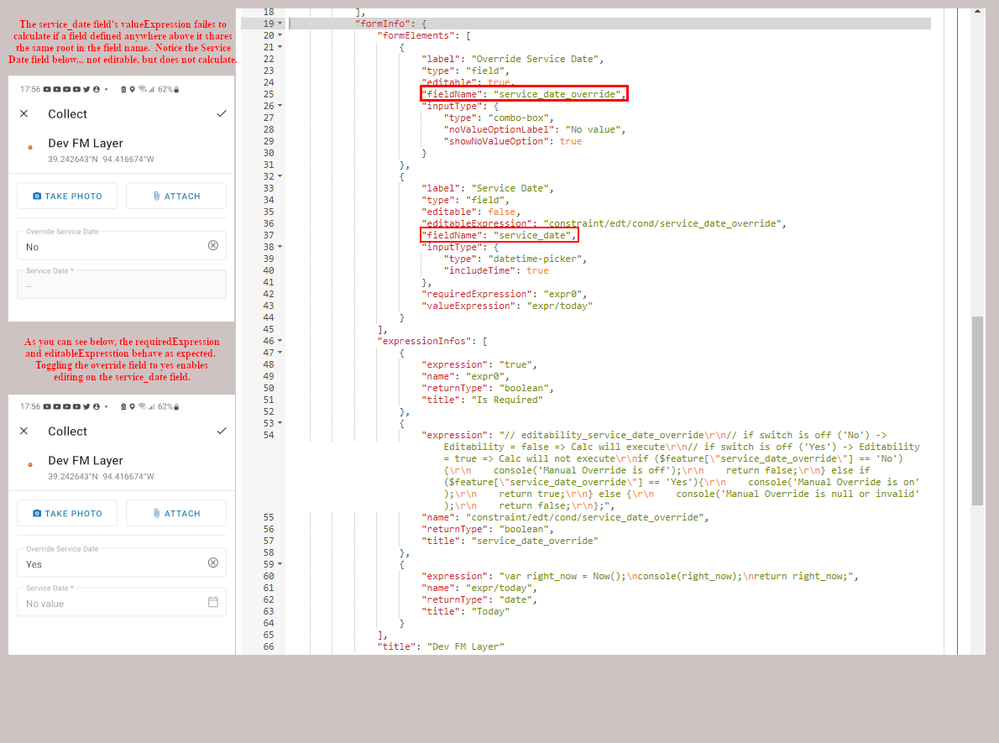The image size is (999, 743).
Task: Click the coordinates text below Dev FM Layer above 'Yes'
Action: (101, 477)
